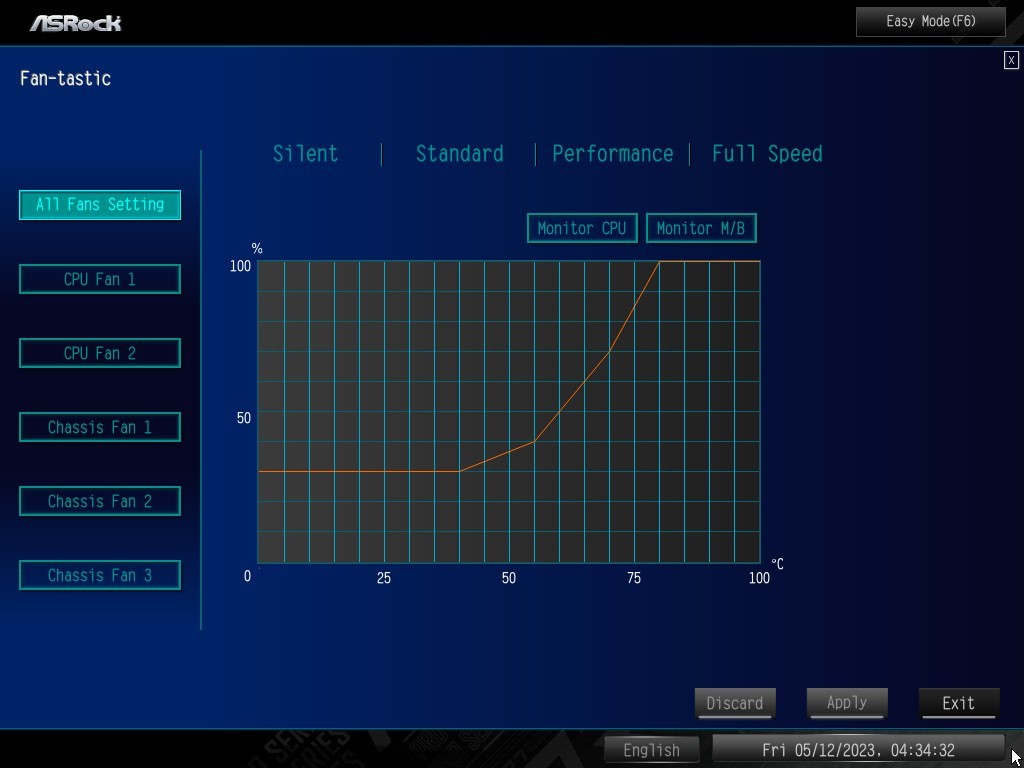The height and width of the screenshot is (768, 1024).
Task: Click the 50 percent axis label
Action: 244,418
